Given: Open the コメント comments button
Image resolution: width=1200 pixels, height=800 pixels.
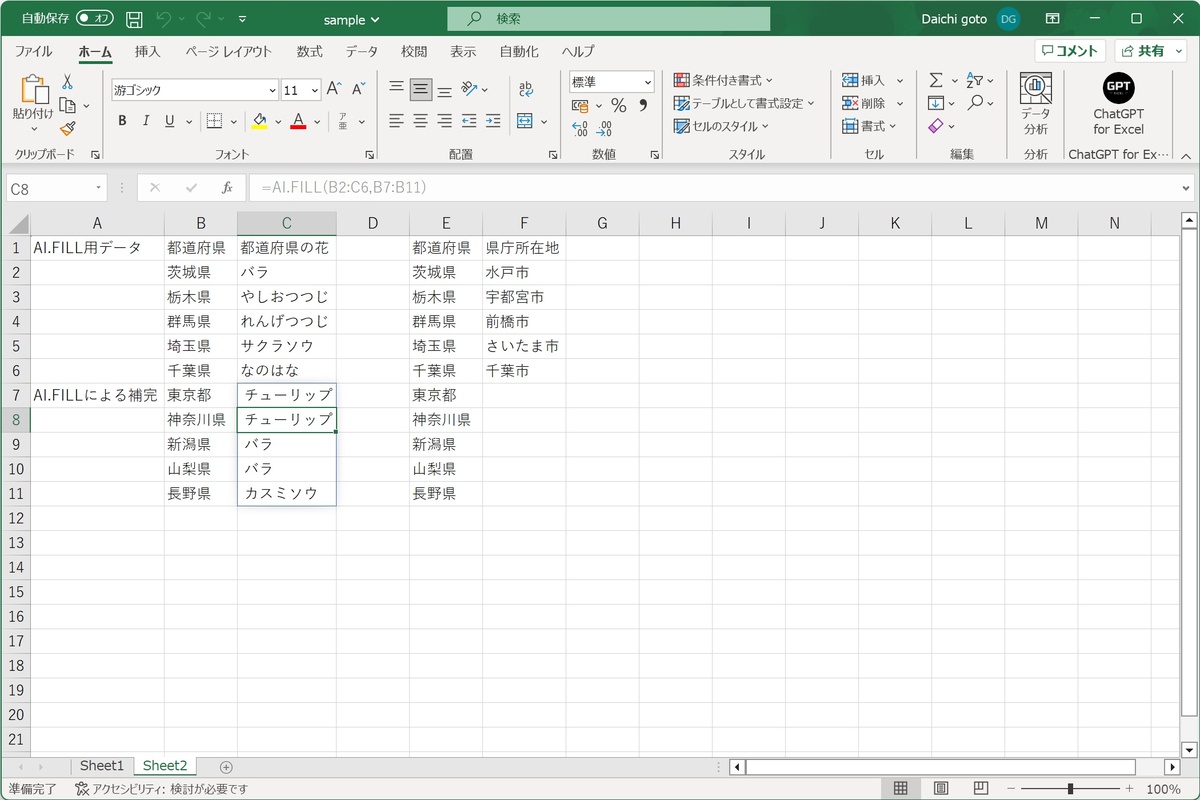Looking at the screenshot, I should pyautogui.click(x=1069, y=51).
